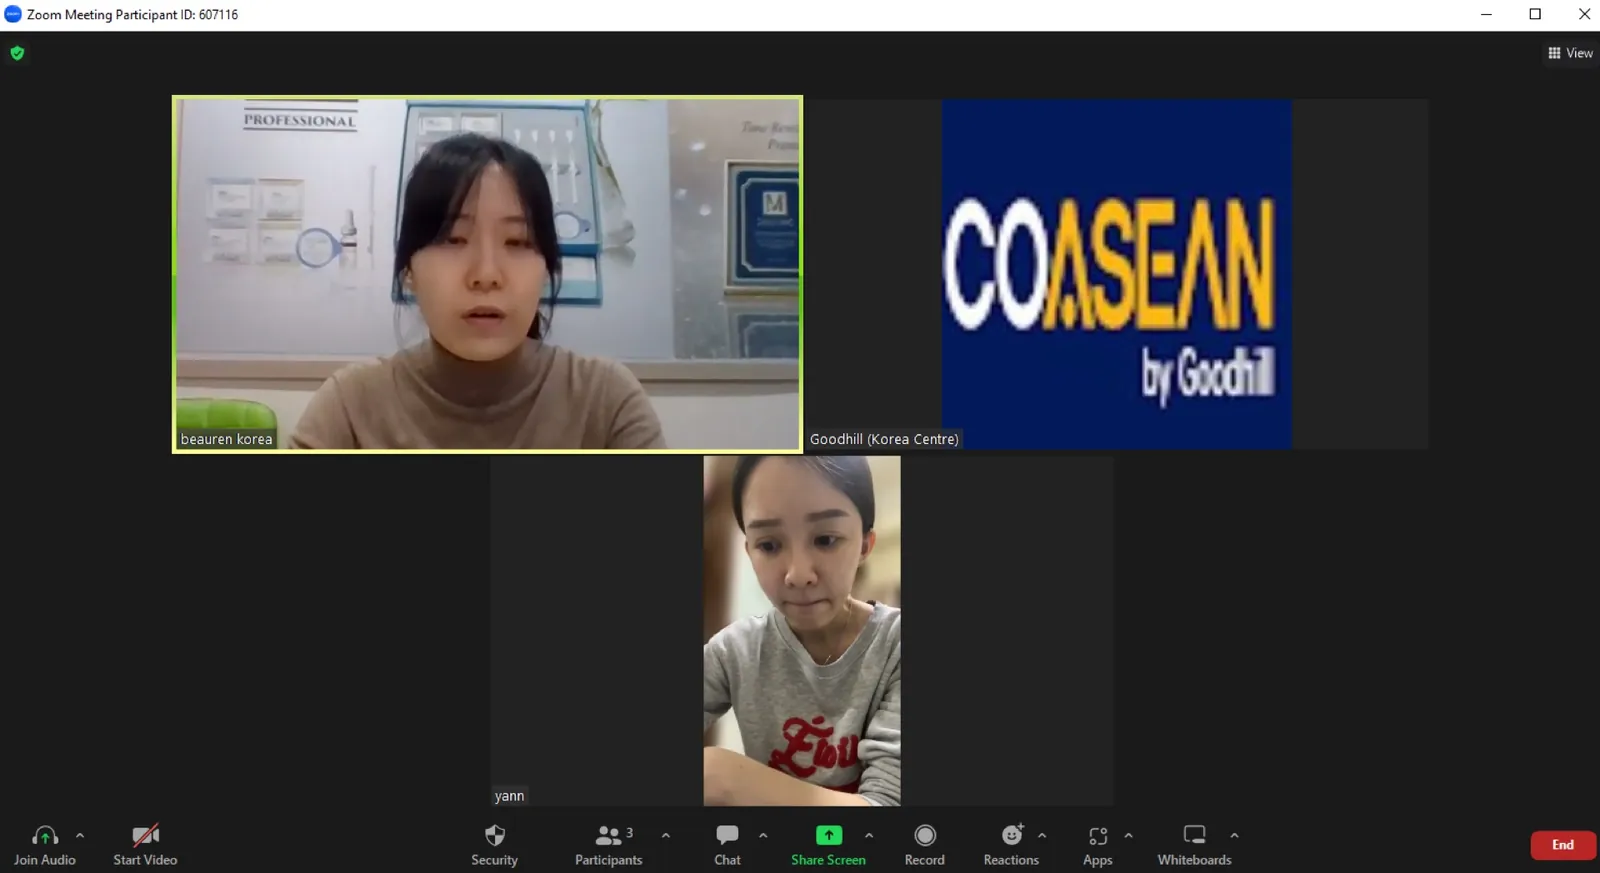The image size is (1600, 873).
Task: Select the Goodhill (Korea Centre) video tile
Action: pos(1117,274)
